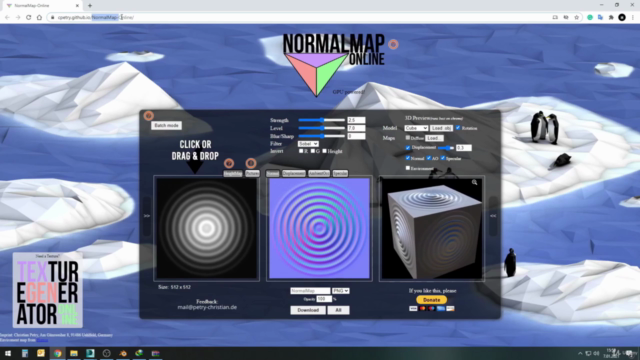Open the mail@petry-christian.de feedback link
640x360 pixels.
207,307
